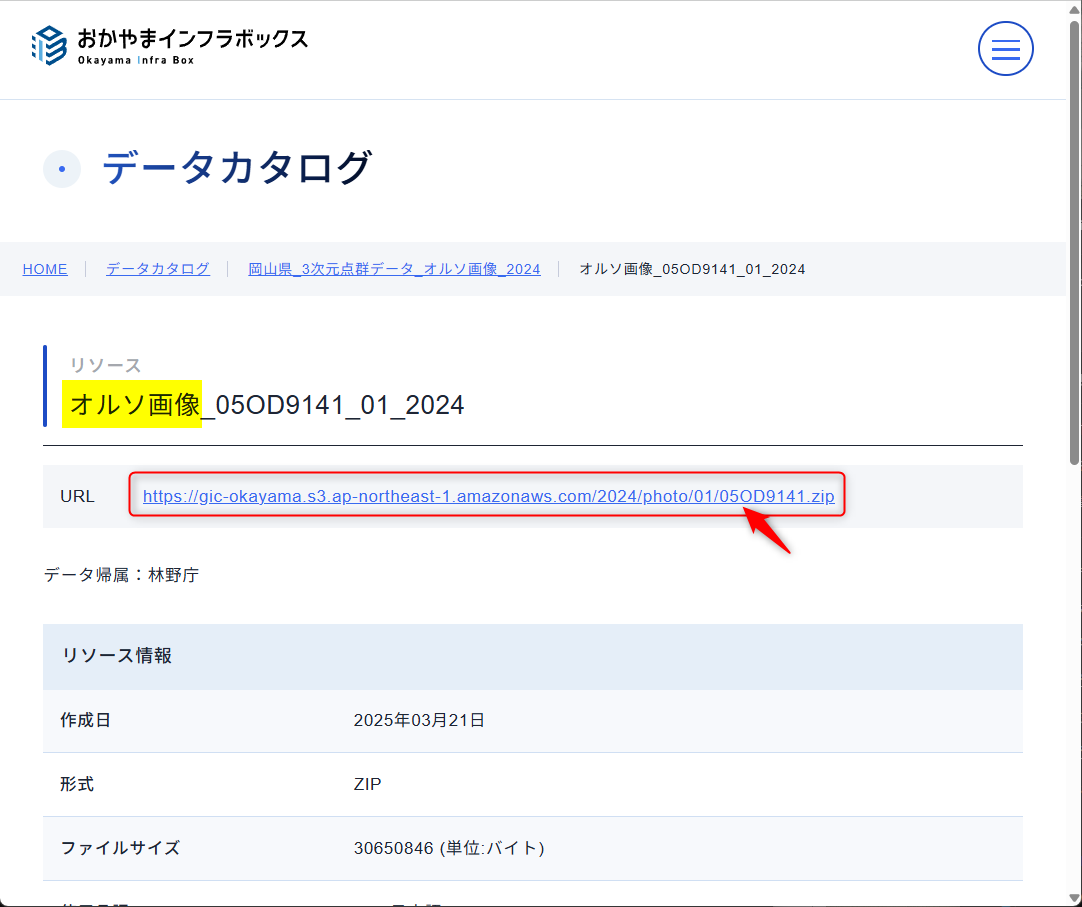Click the scrollbar down arrow
The height and width of the screenshot is (907, 1082).
pos(1074,898)
